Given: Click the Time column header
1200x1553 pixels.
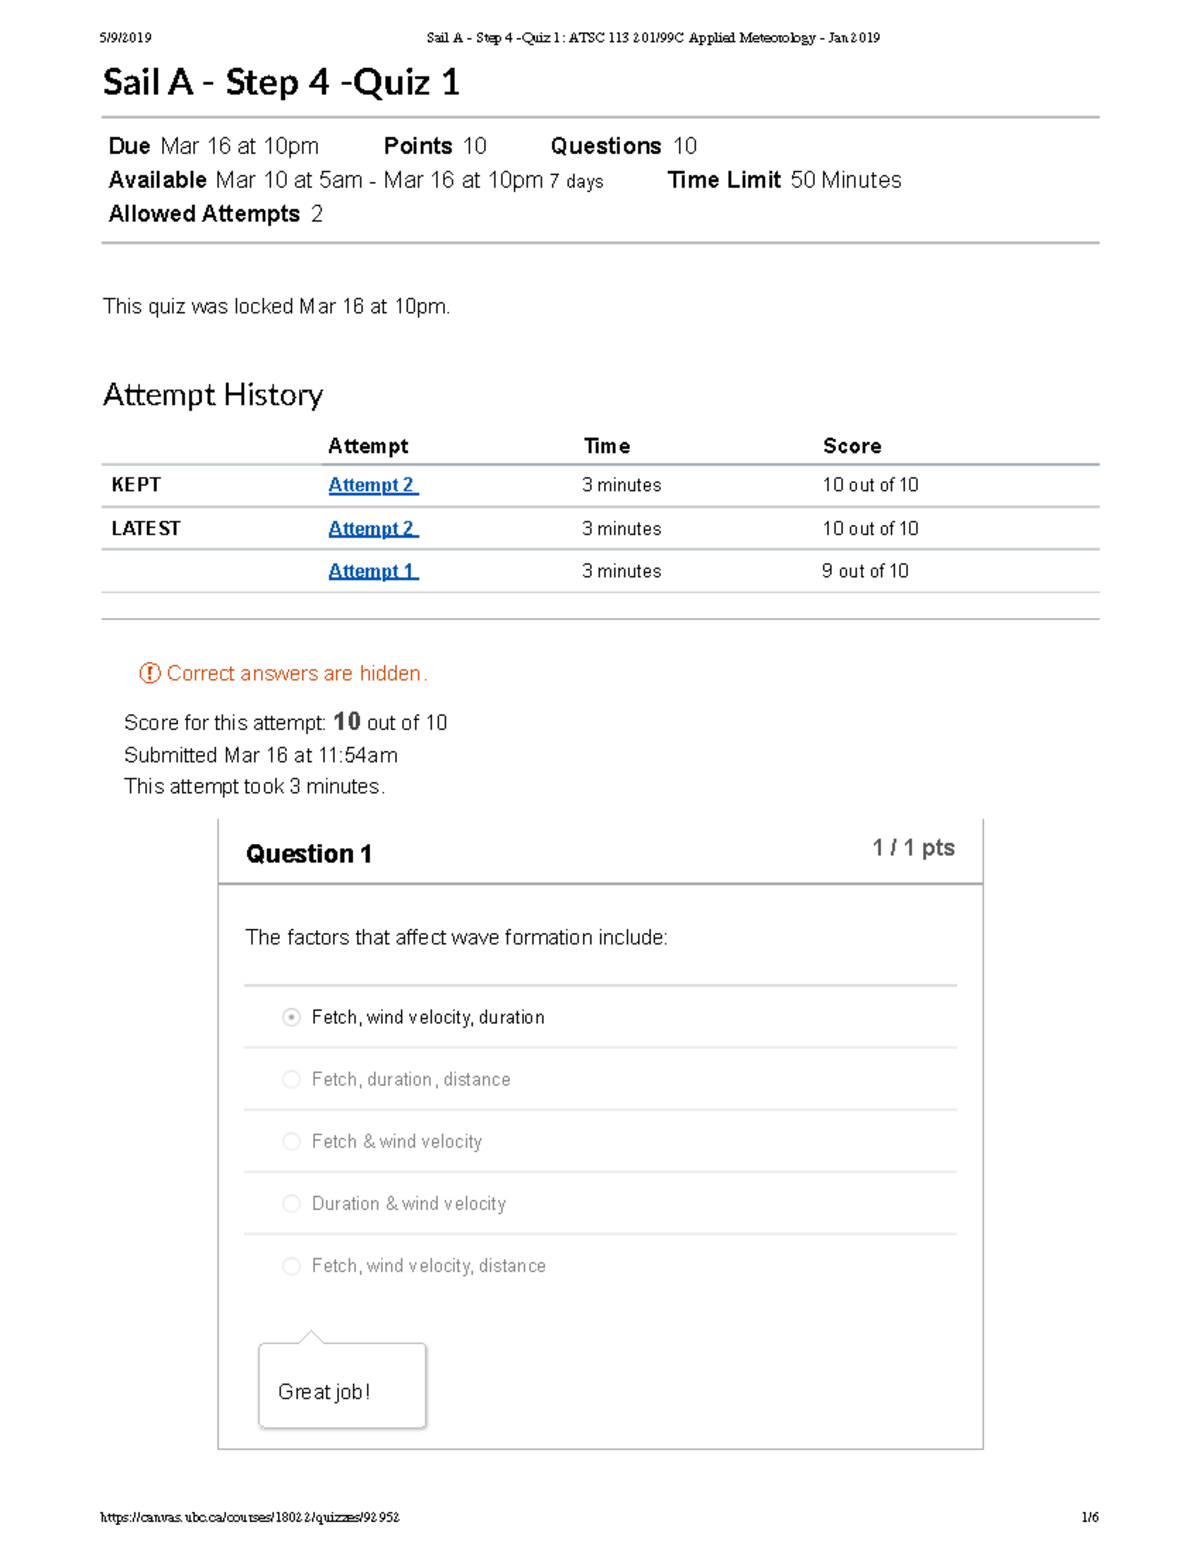Looking at the screenshot, I should point(606,446).
